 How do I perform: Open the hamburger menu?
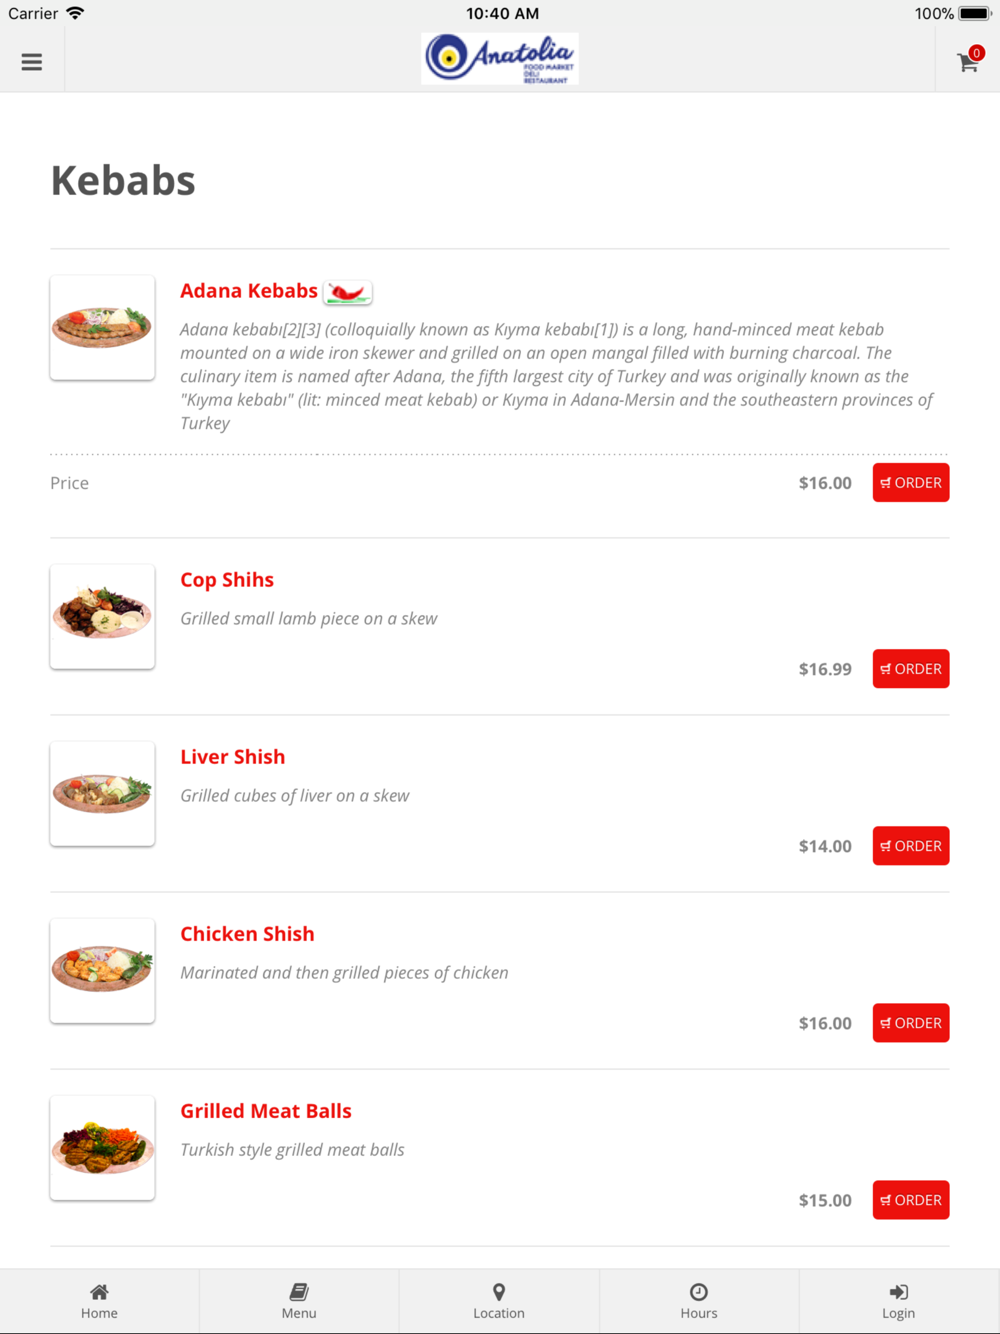(x=32, y=62)
